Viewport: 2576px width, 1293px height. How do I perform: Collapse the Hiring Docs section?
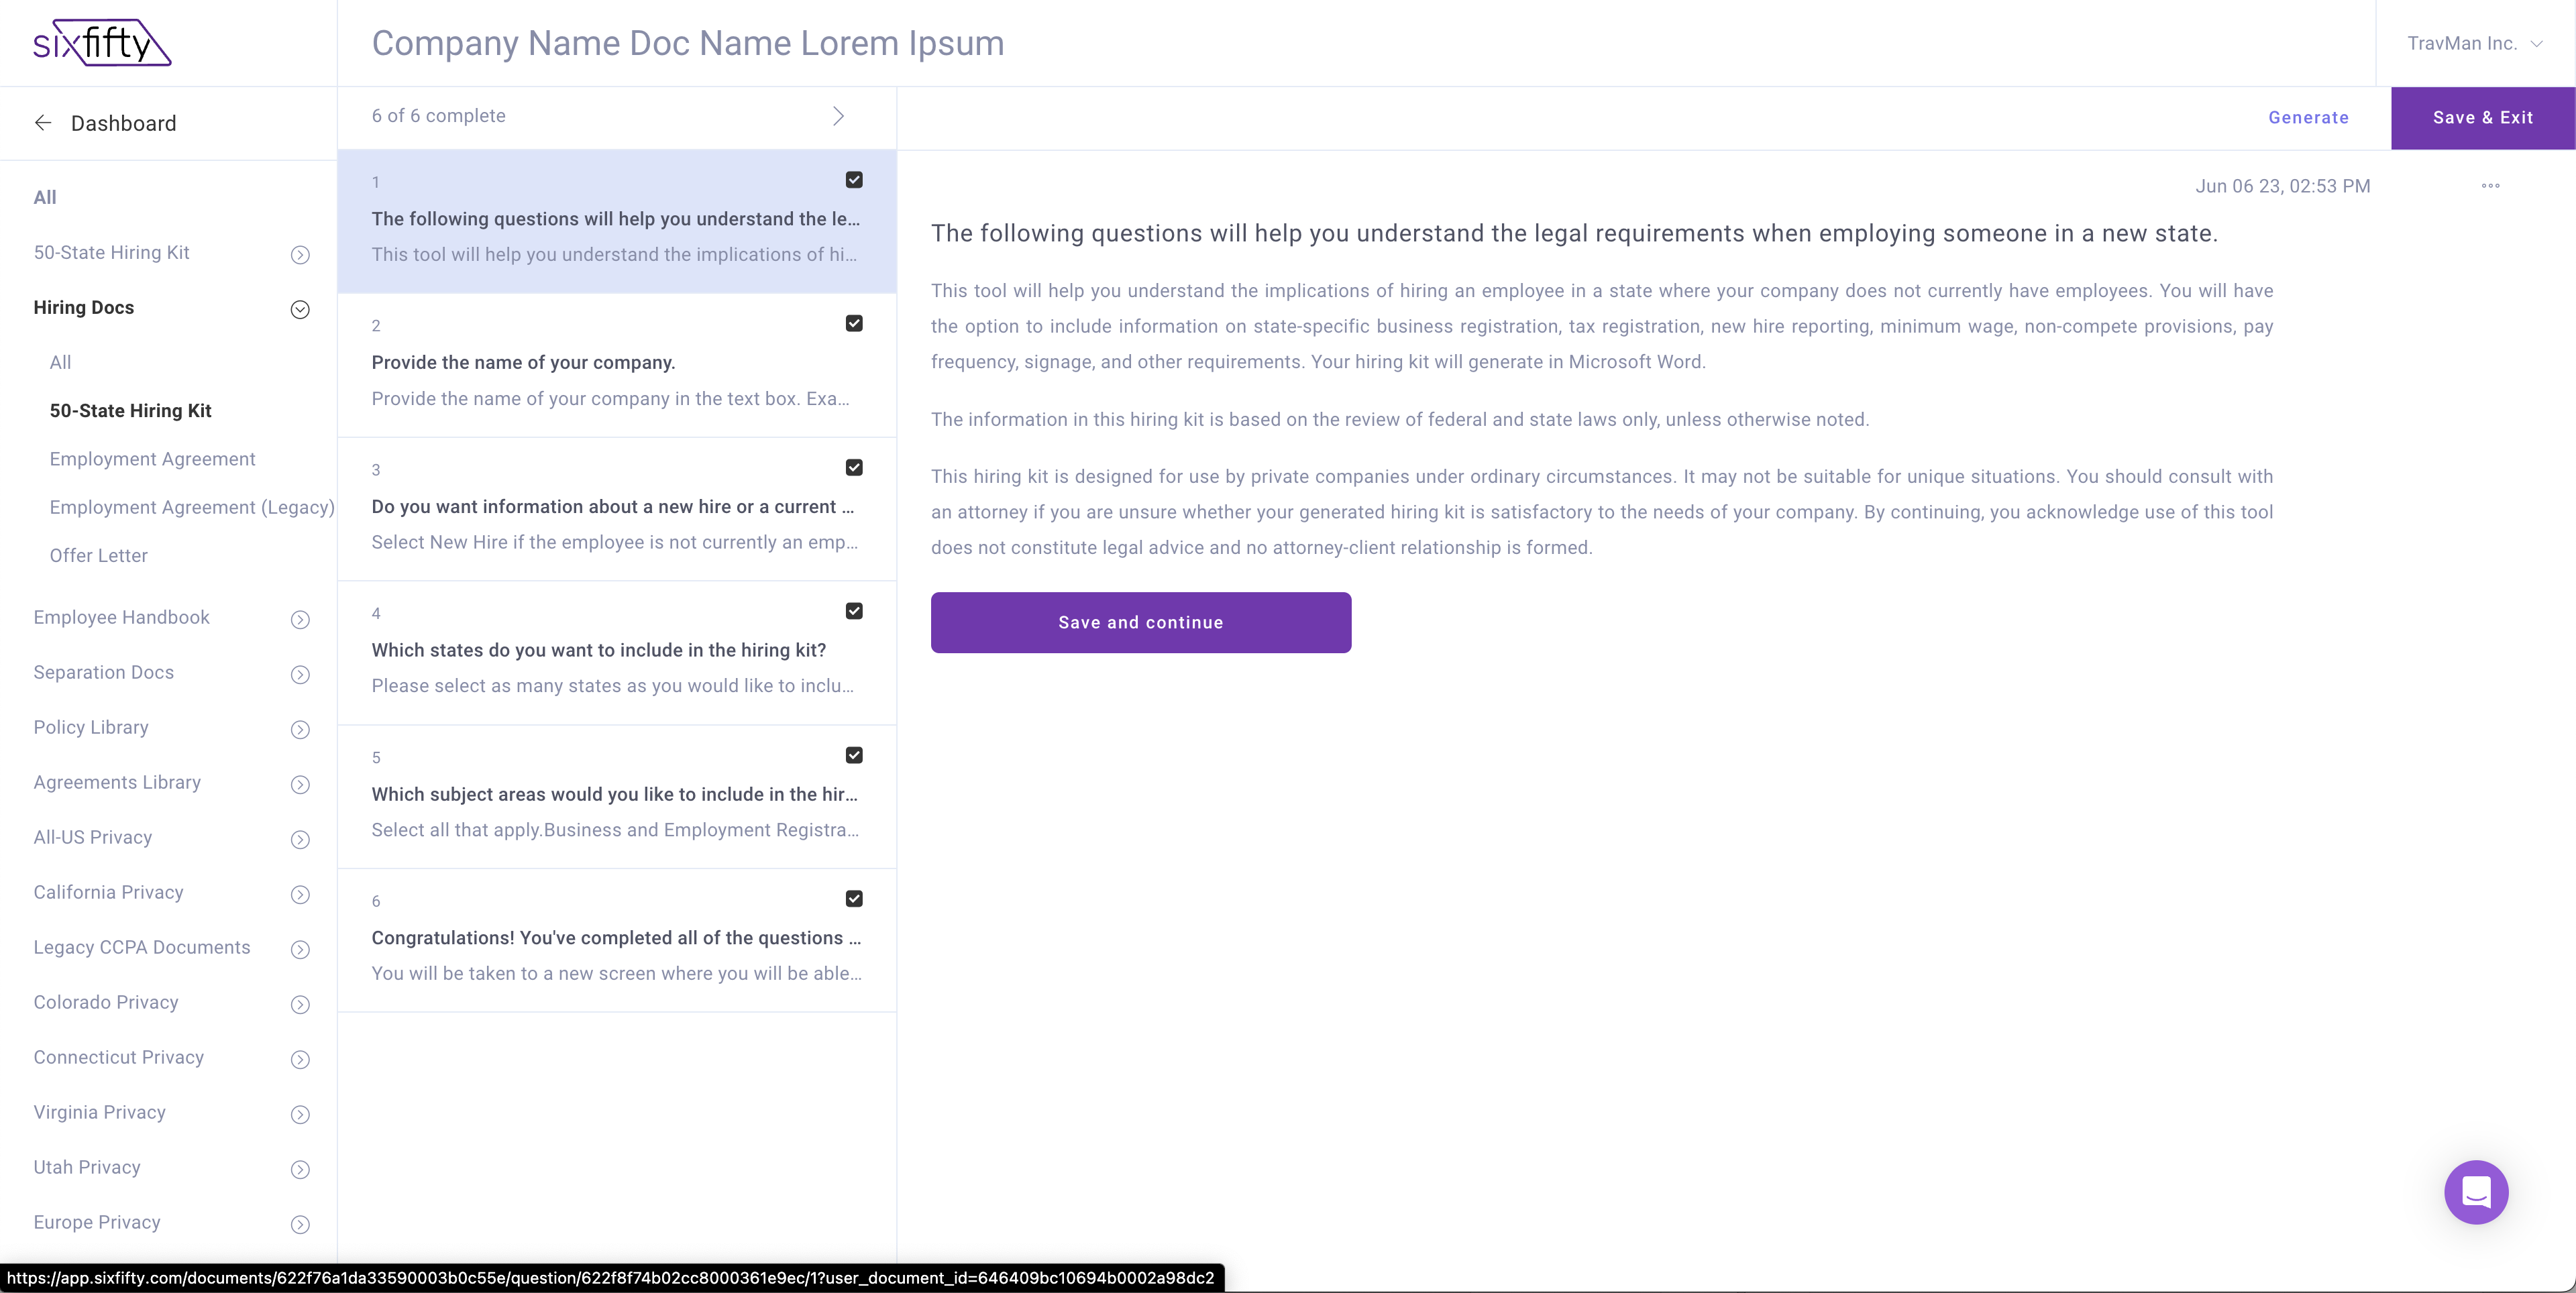300,309
